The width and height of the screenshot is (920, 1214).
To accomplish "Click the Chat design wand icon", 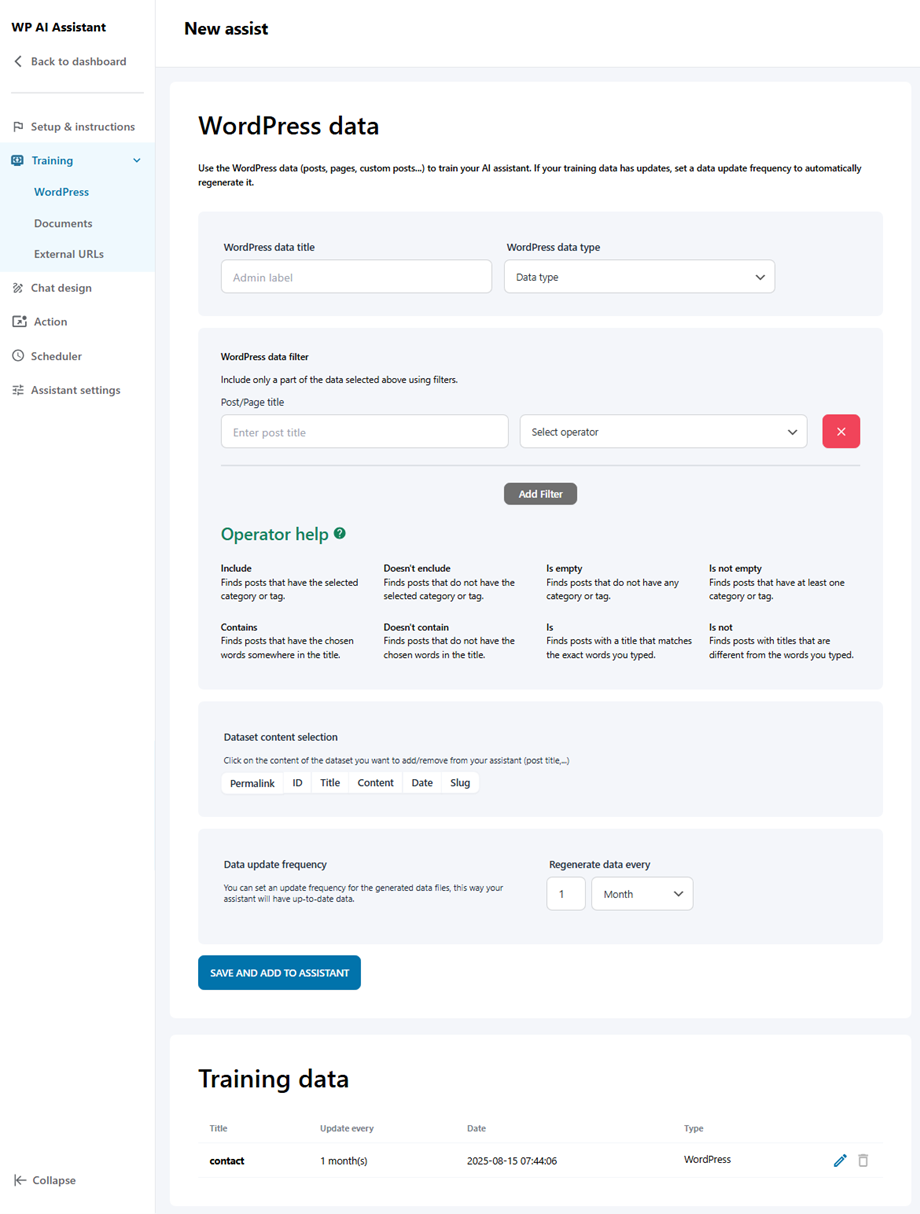I will [18, 288].
